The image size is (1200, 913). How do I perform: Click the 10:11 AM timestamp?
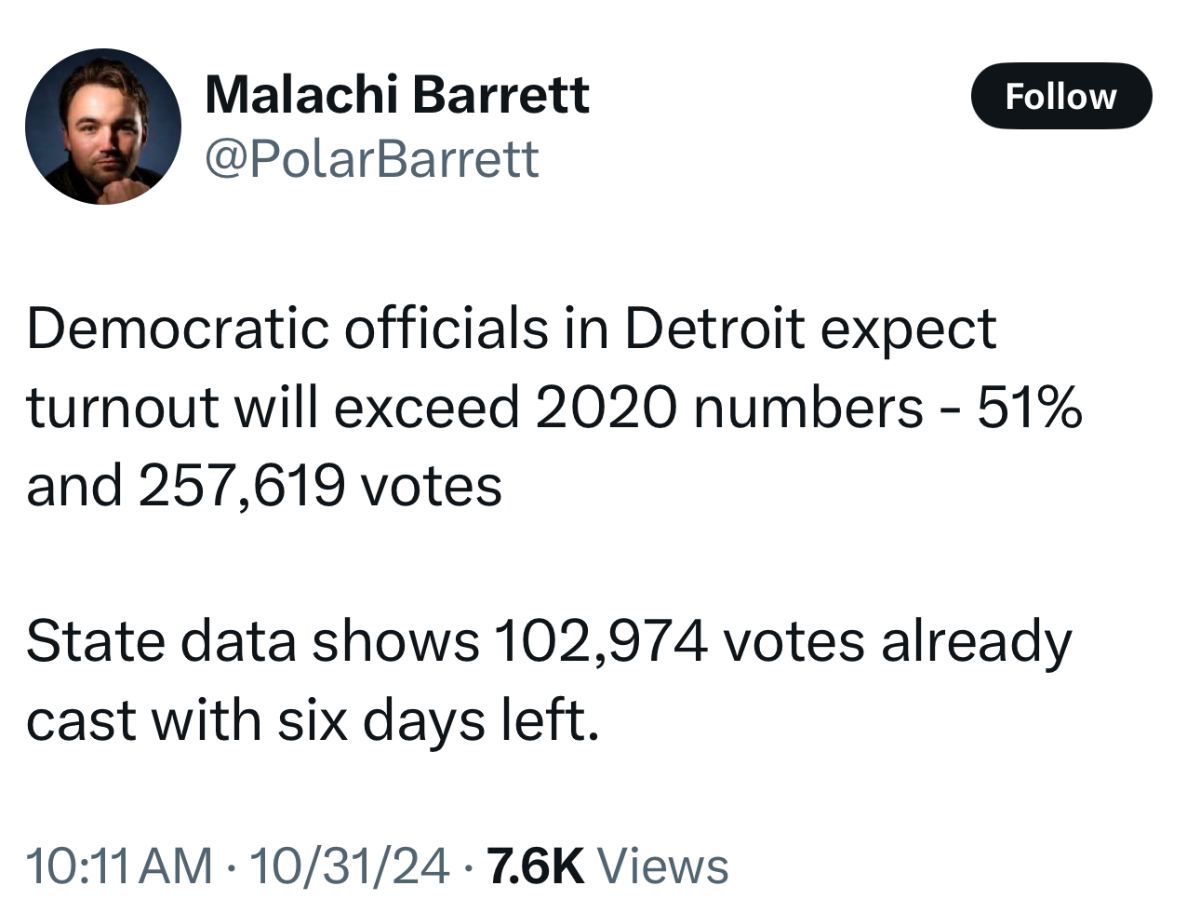(119, 865)
